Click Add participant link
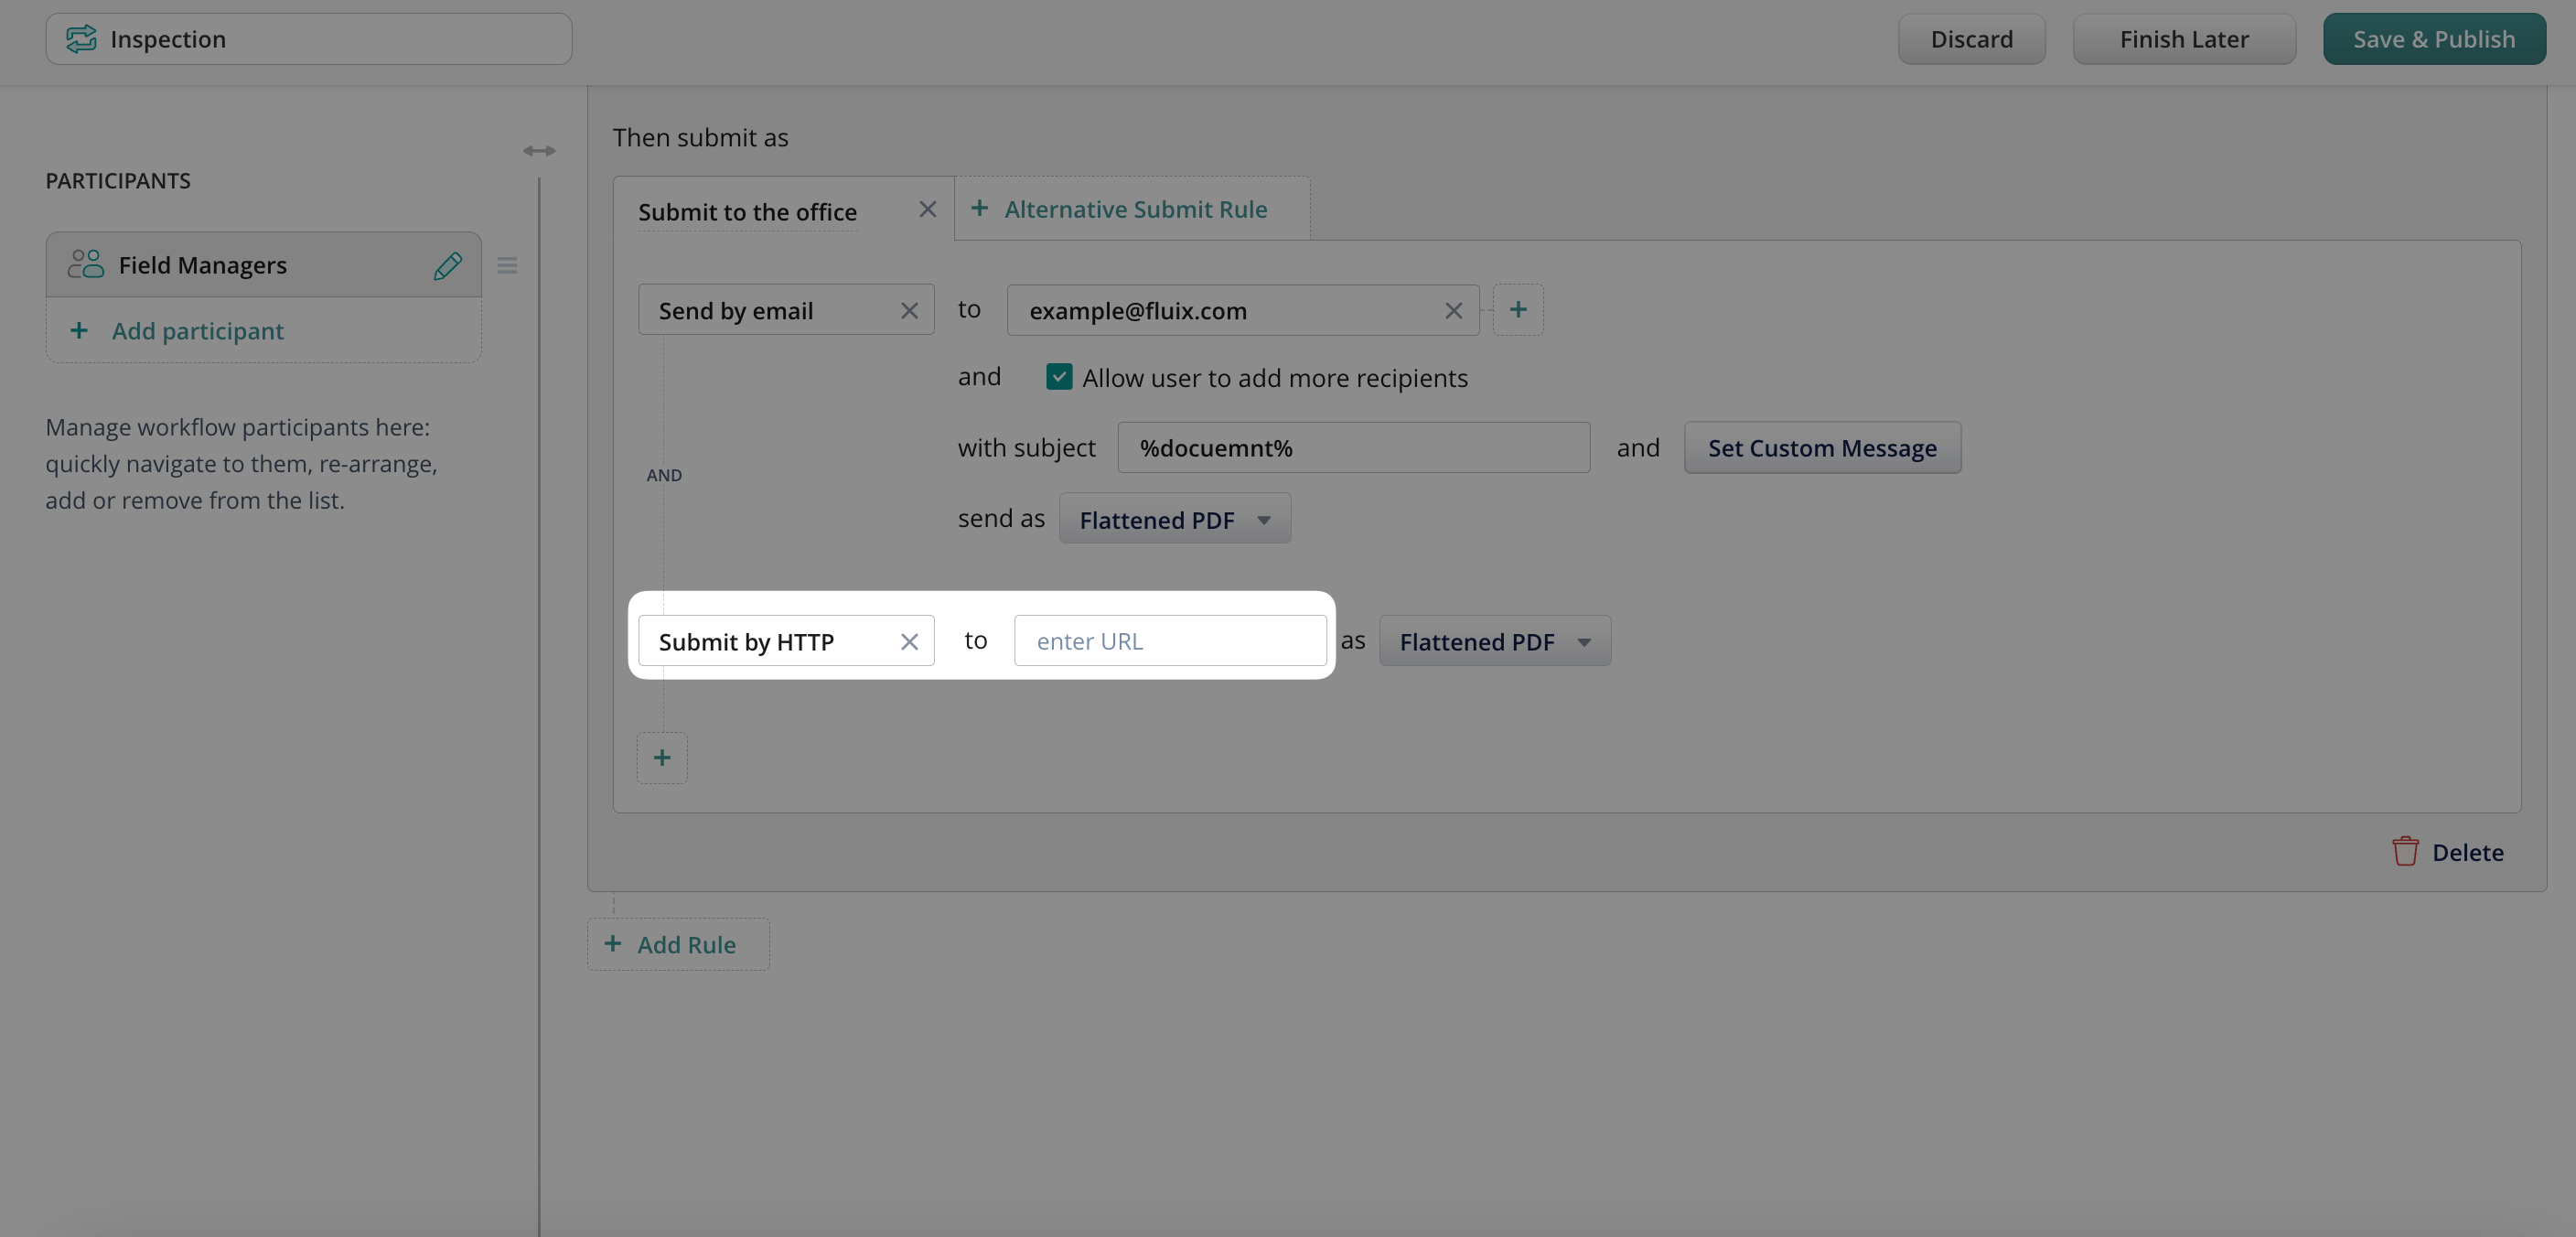This screenshot has width=2576, height=1237. pos(197,331)
